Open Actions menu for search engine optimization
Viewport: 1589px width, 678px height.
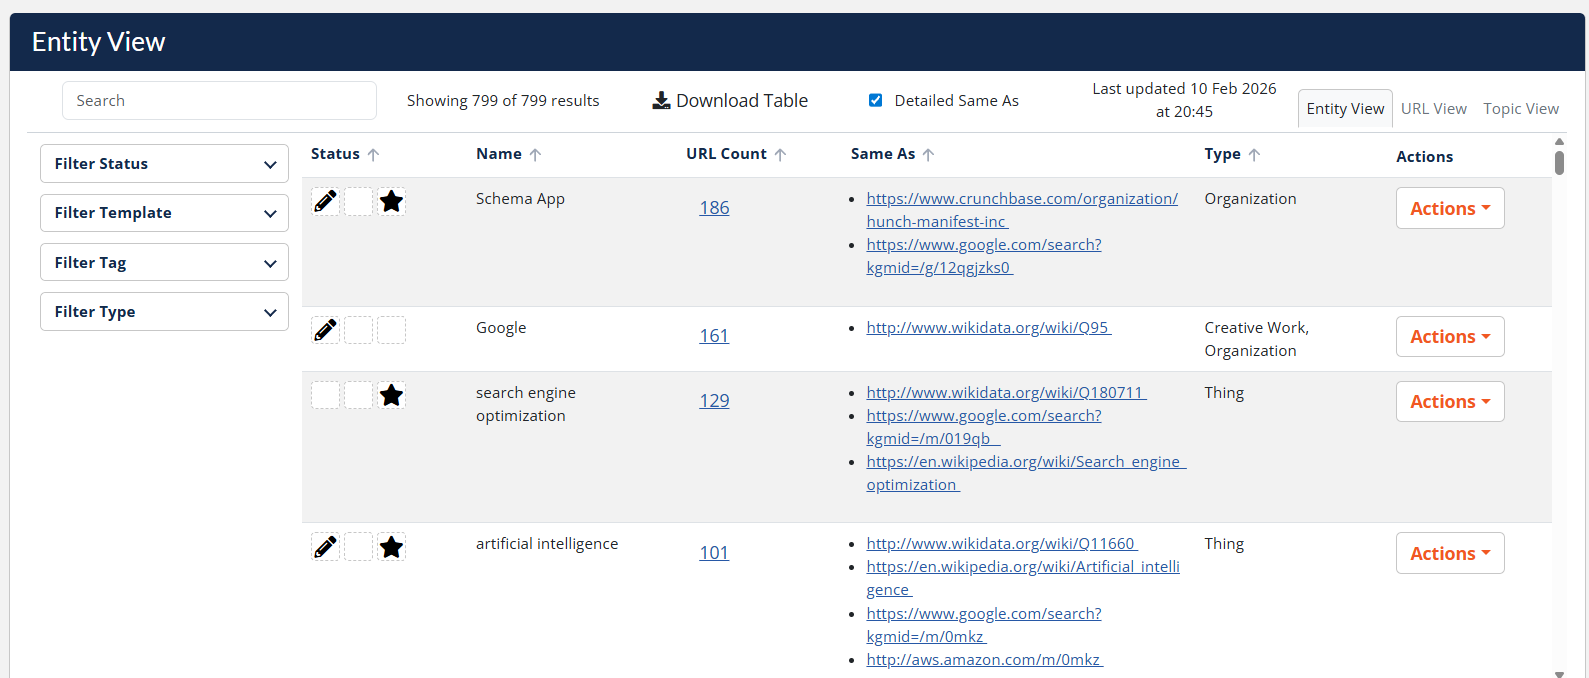pyautogui.click(x=1450, y=401)
